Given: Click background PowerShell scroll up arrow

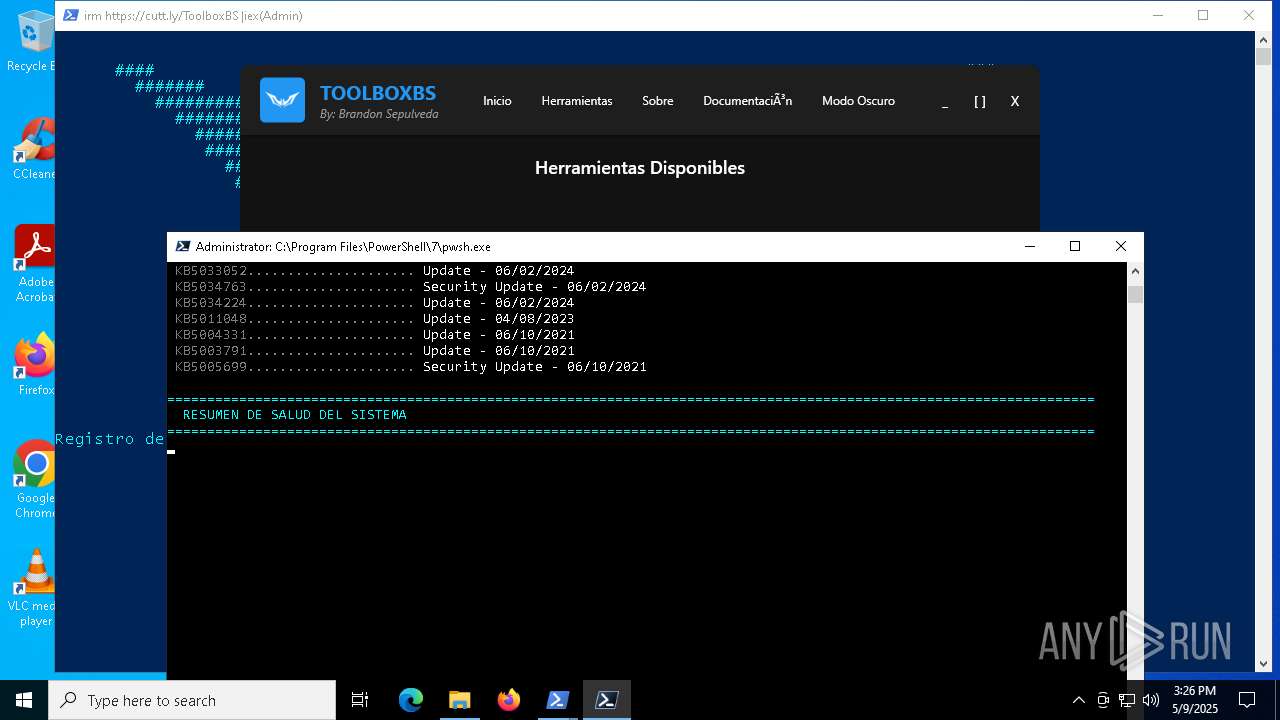Looking at the screenshot, I should coord(1263,39).
